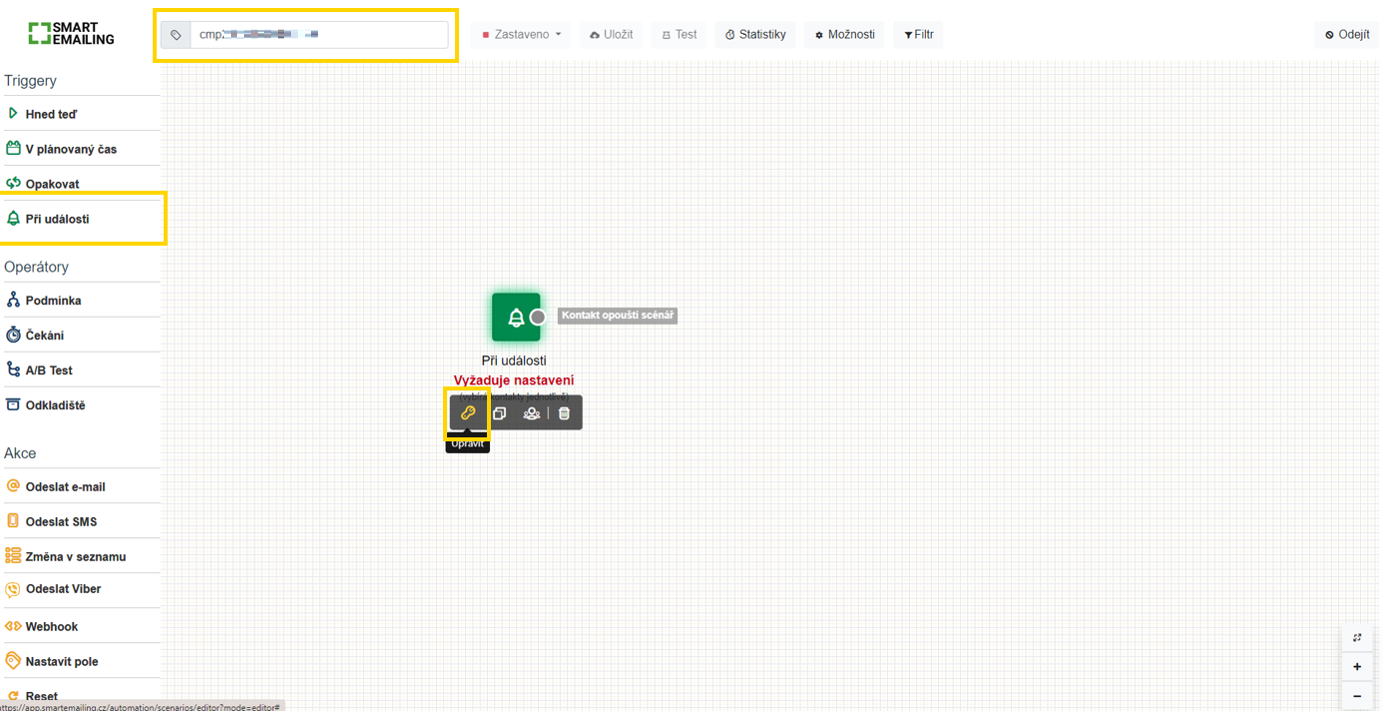The width and height of the screenshot is (1383, 715).
Task: Select the Podmínka operator
Action: 53,301
